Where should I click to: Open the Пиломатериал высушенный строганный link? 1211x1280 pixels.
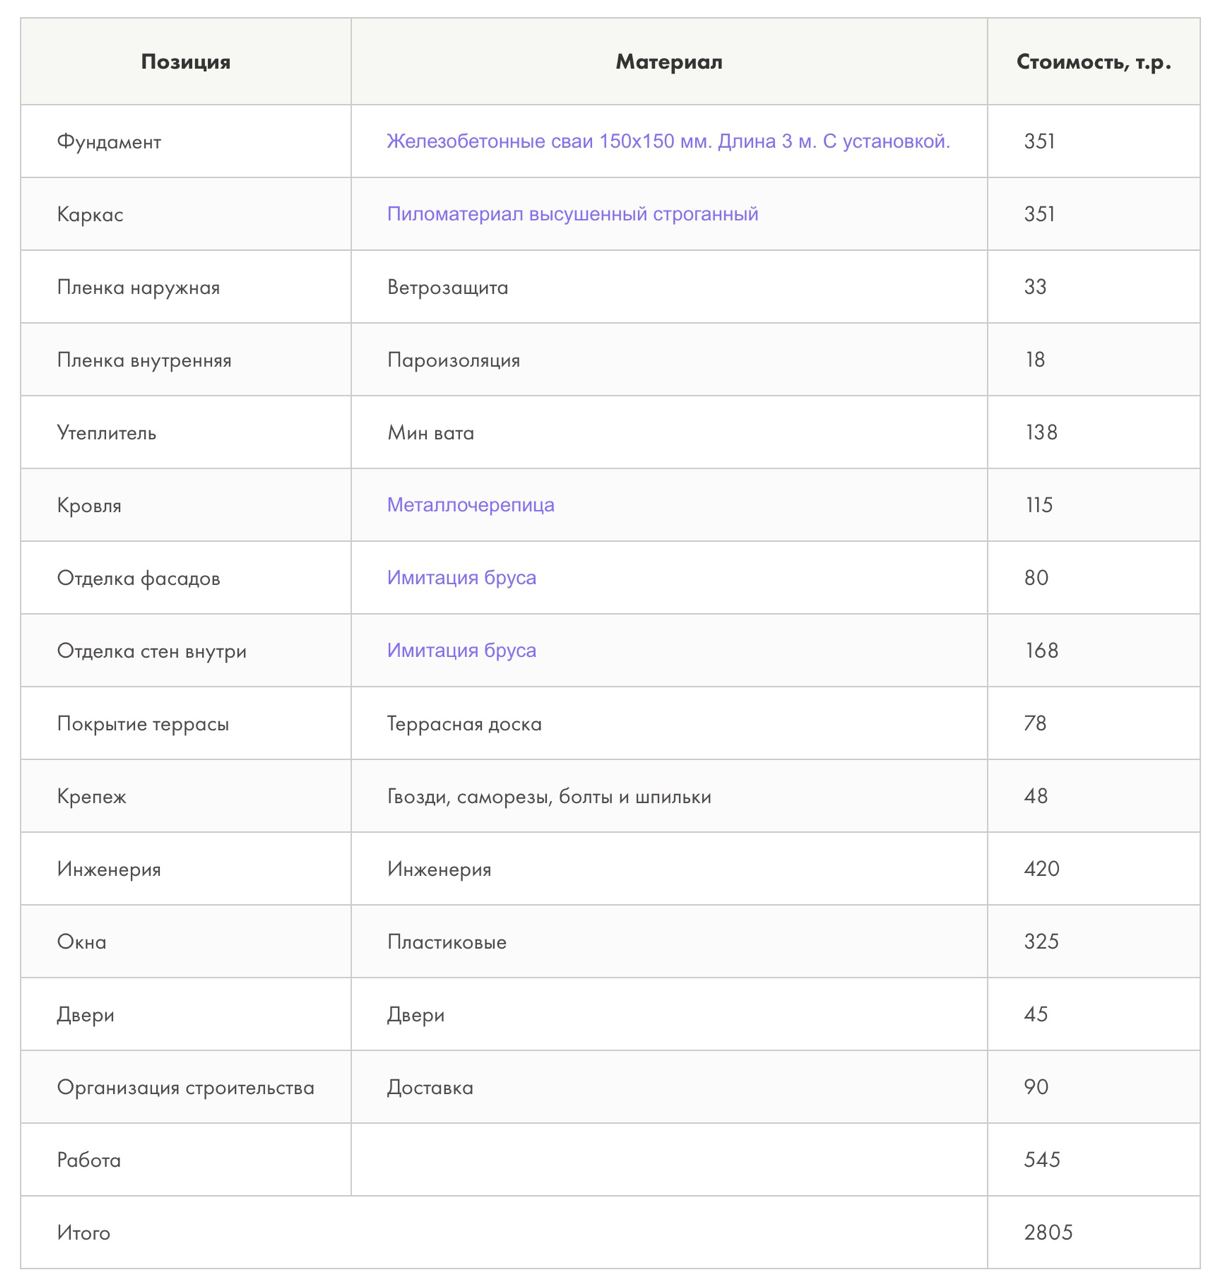572,214
